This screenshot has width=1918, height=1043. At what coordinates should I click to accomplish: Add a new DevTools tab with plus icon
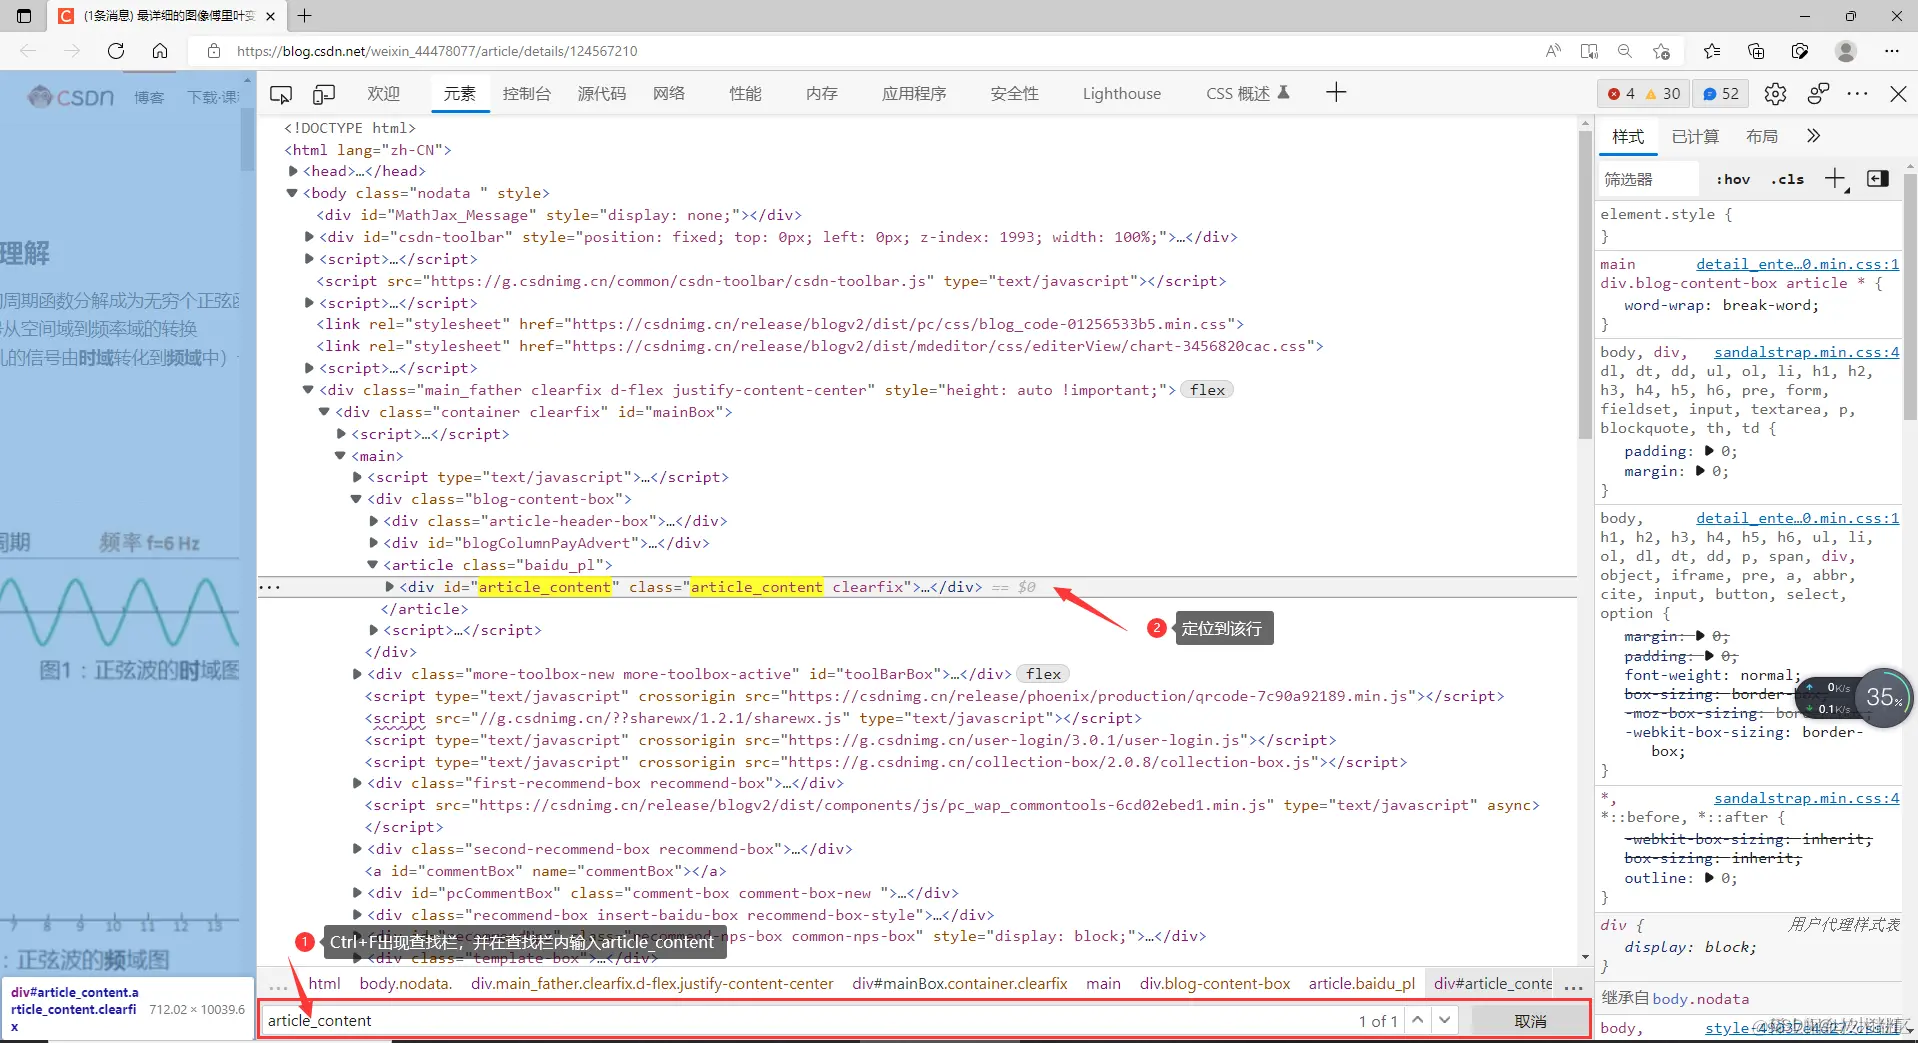[x=1336, y=93]
